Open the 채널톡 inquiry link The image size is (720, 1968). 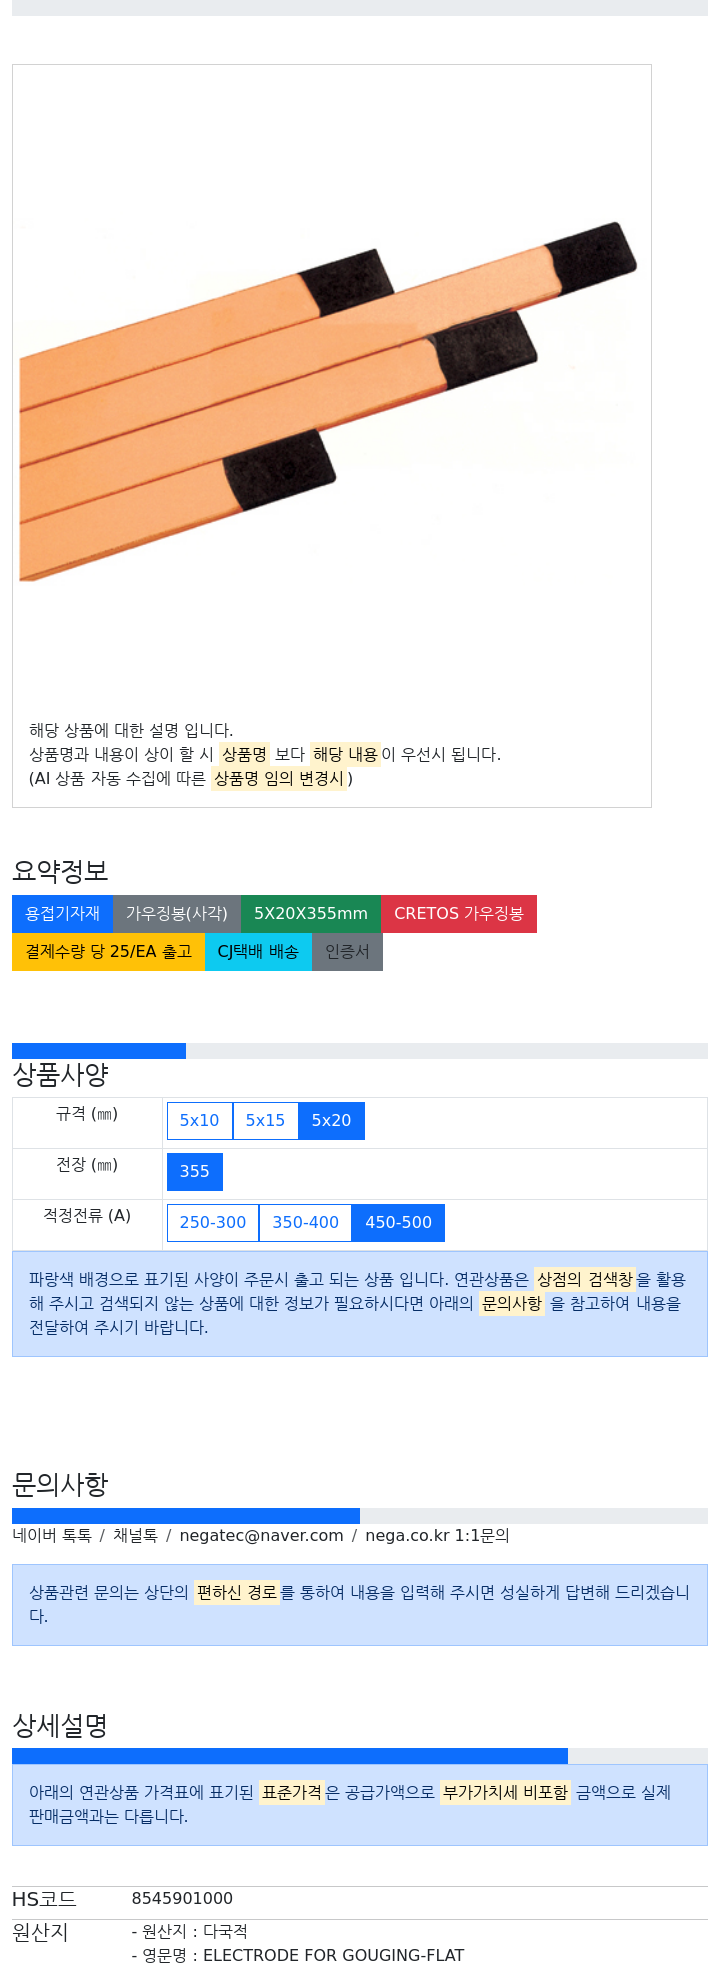tap(135, 1536)
